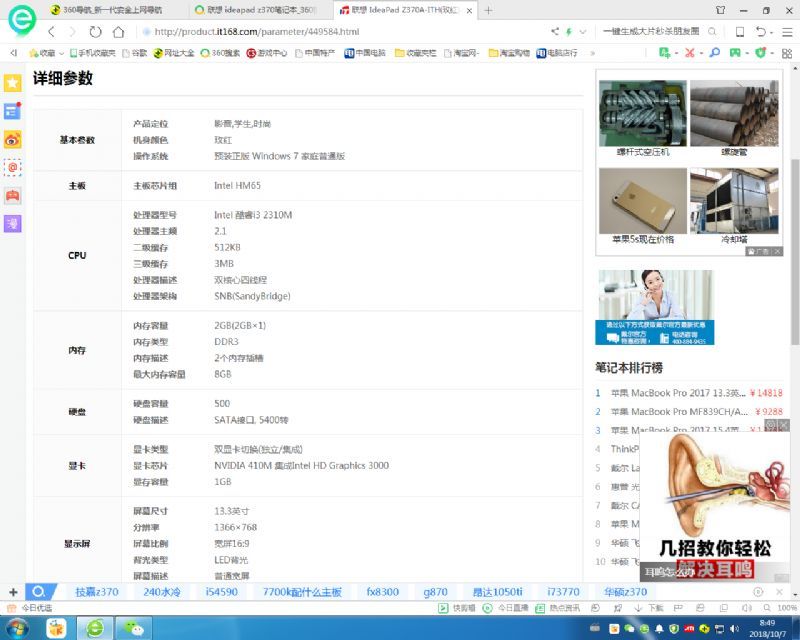Click the skin shirt icon in title bar
Screen dimensions: 800x640
720,10
